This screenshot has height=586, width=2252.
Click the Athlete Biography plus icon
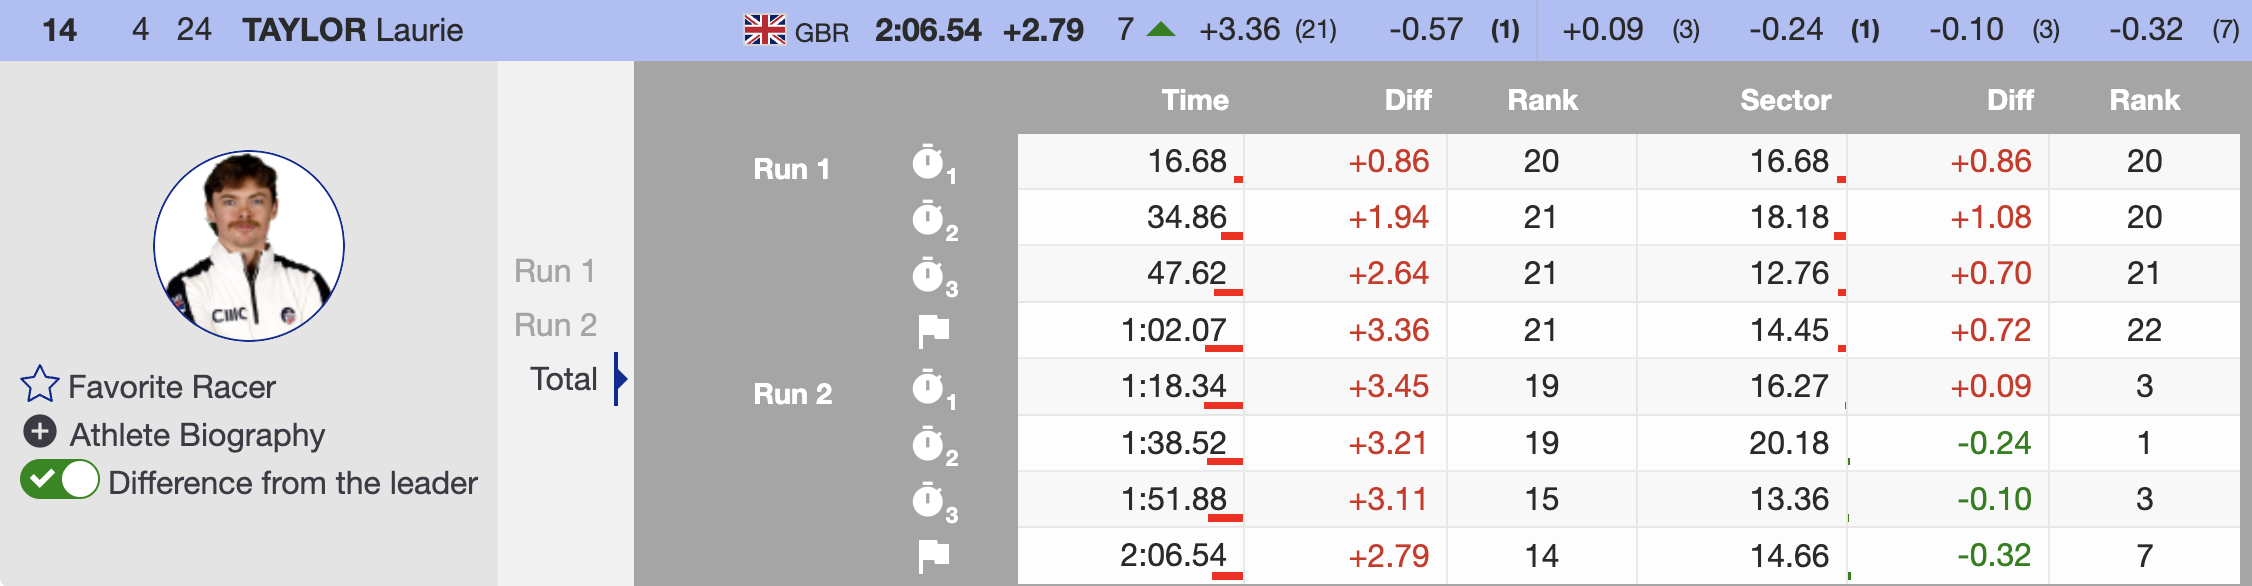(39, 432)
